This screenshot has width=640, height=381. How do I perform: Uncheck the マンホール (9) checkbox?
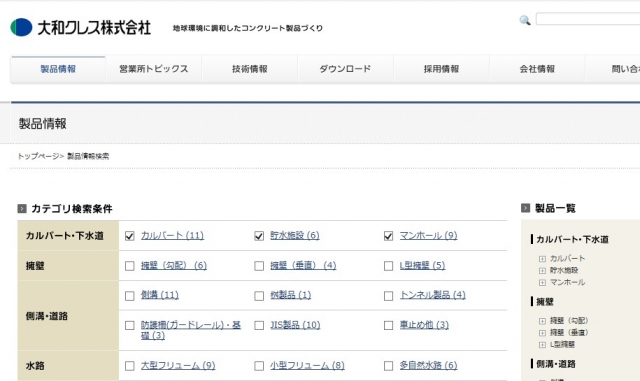click(x=389, y=236)
